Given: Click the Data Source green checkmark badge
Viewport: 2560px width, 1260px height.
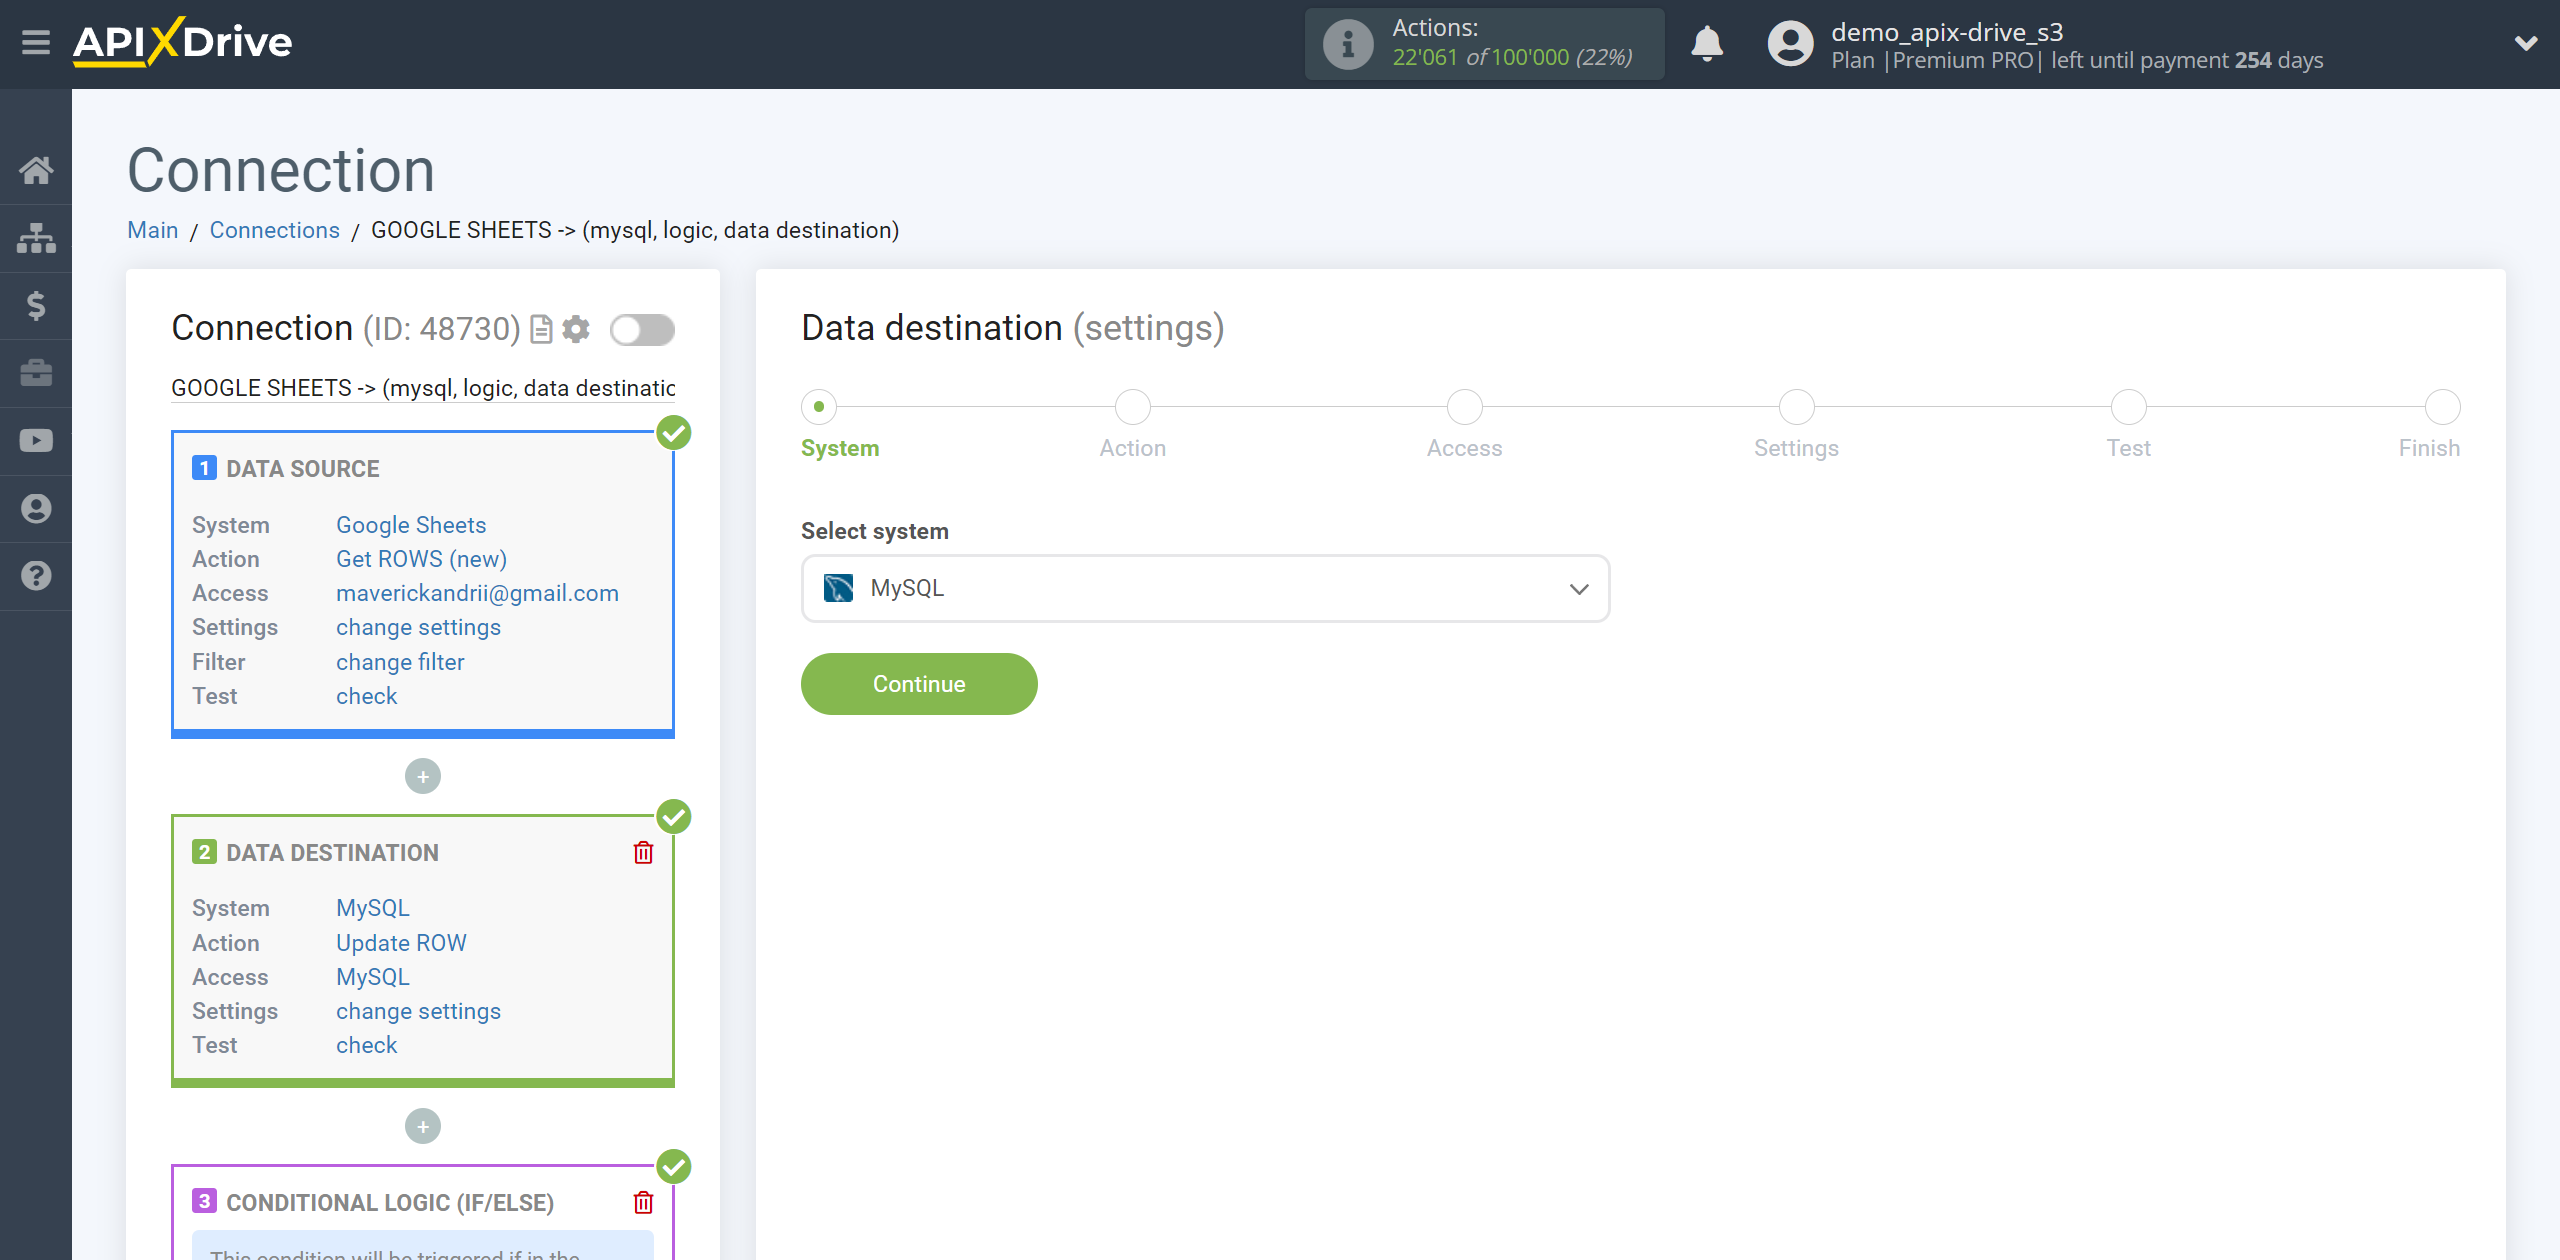Looking at the screenshot, I should coord(674,433).
